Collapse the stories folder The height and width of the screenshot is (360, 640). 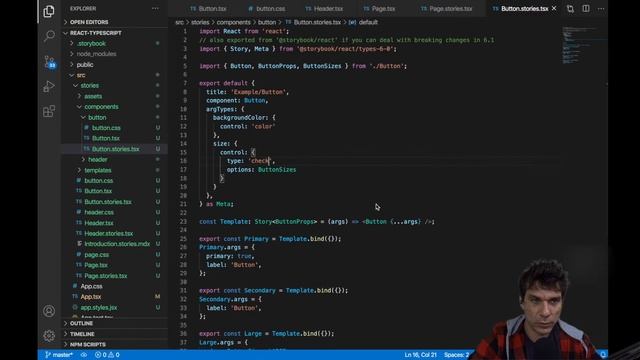pyautogui.click(x=89, y=86)
